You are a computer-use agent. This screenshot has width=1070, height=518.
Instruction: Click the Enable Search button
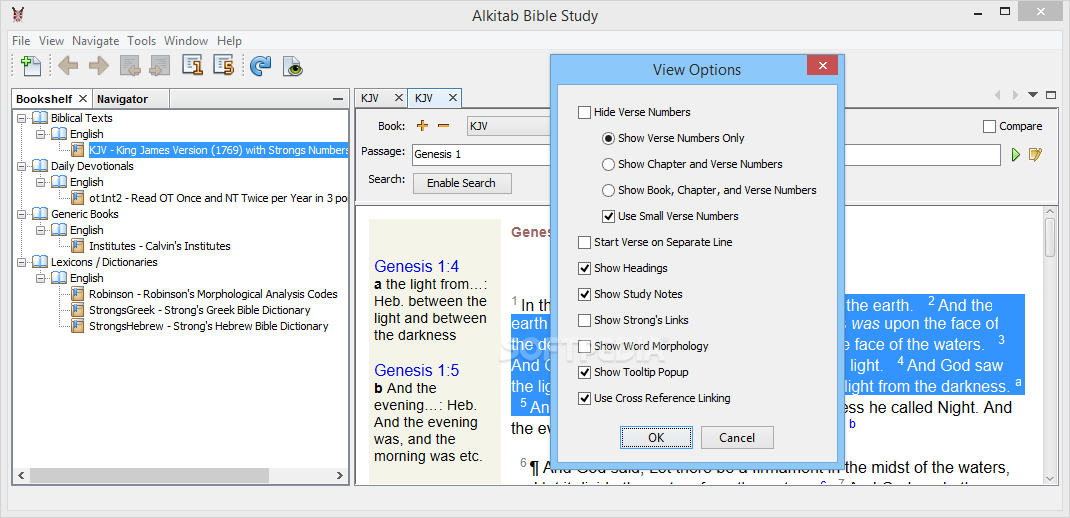tap(462, 183)
